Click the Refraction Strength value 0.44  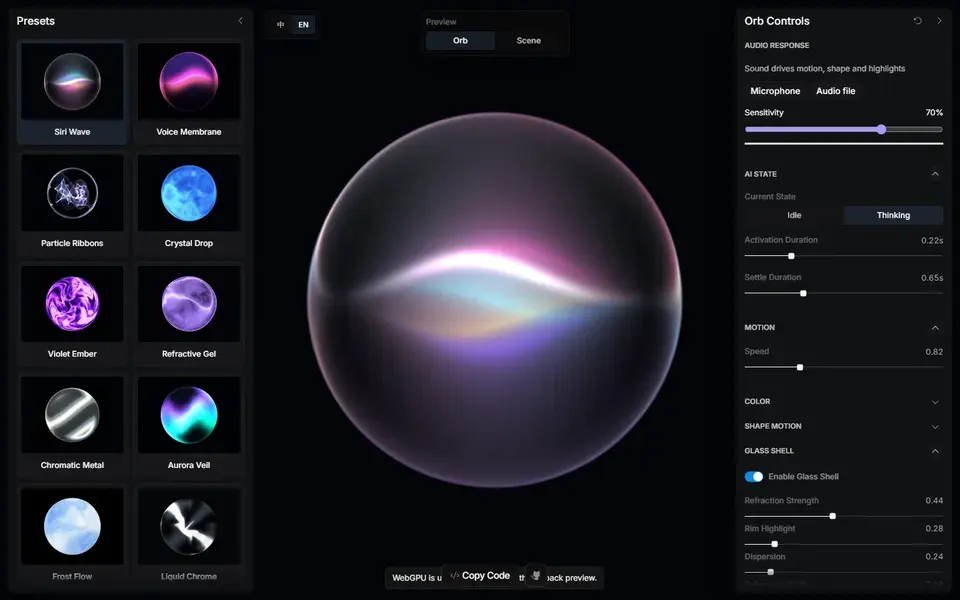(x=934, y=500)
